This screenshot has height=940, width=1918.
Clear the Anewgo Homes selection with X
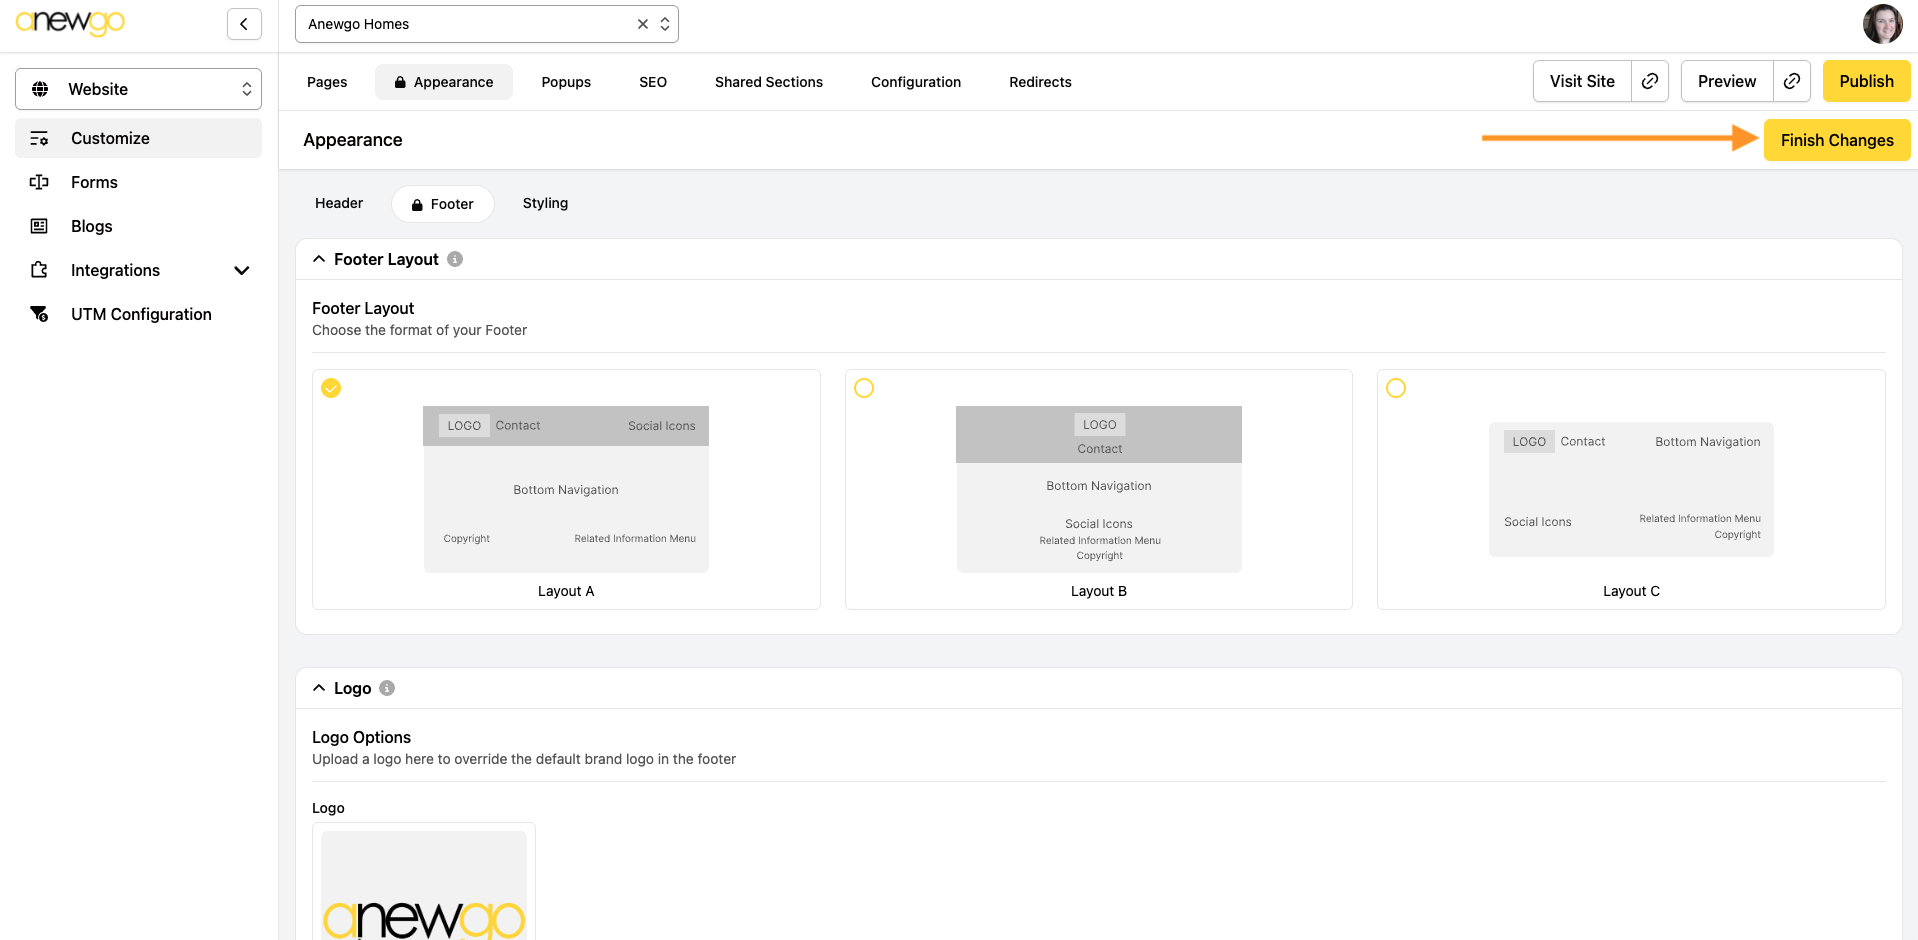[643, 24]
